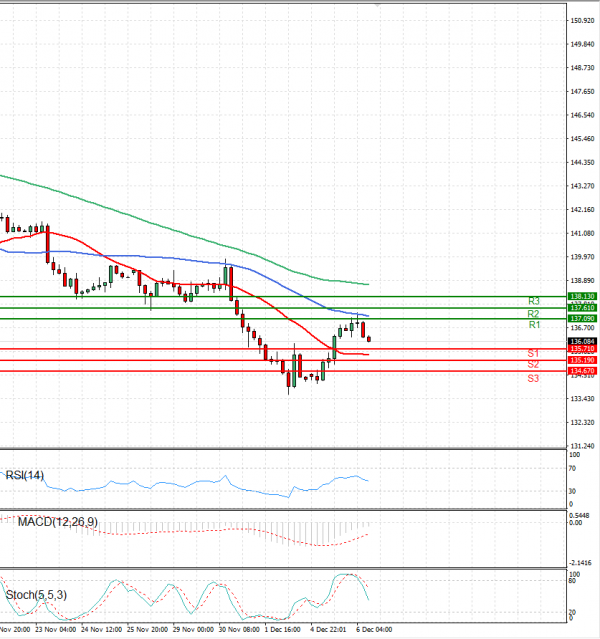
Task: Click the RSI scale value 30
Action: point(572,491)
